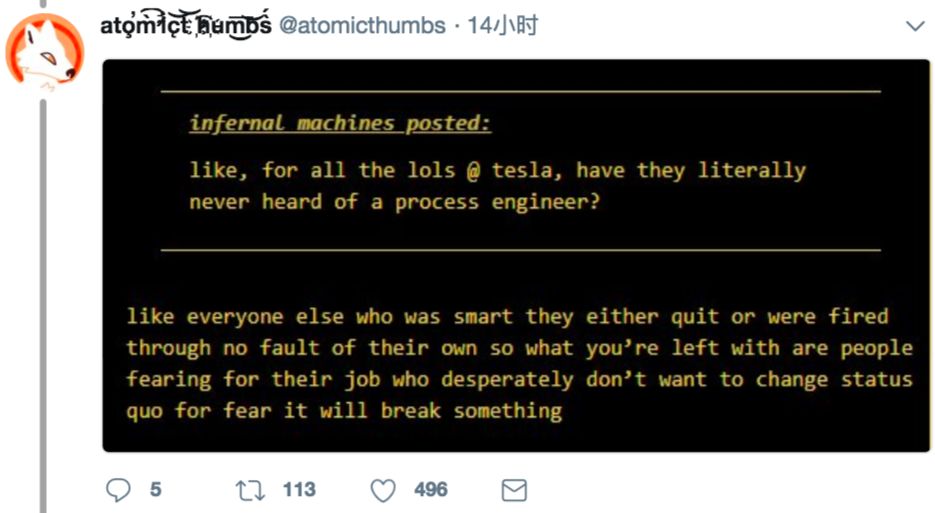935x513 pixels.
Task: Open the tweet via the 14小时 timestamp
Action: [503, 26]
